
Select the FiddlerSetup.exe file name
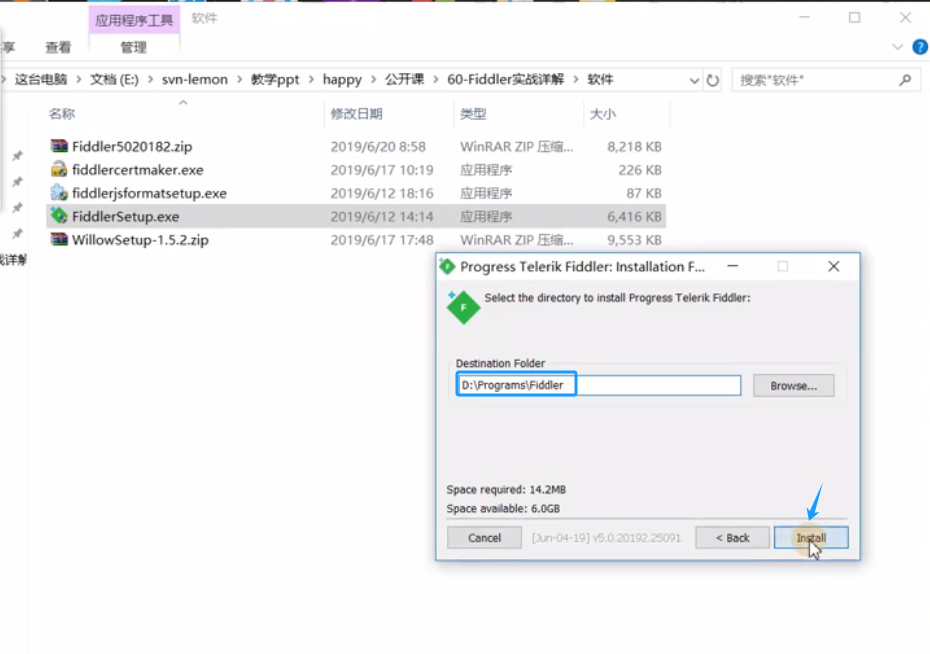tap(125, 216)
